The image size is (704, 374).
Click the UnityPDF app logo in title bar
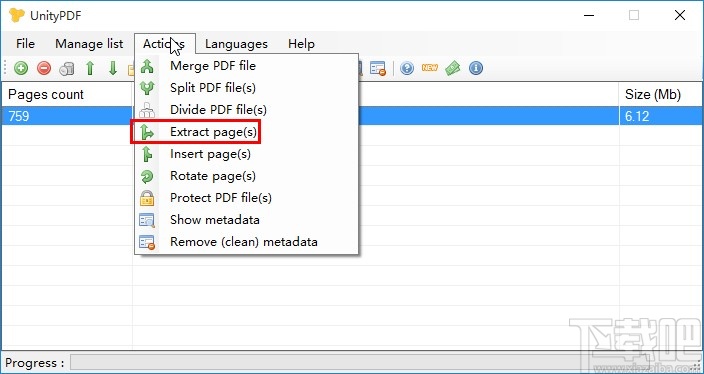coord(17,15)
